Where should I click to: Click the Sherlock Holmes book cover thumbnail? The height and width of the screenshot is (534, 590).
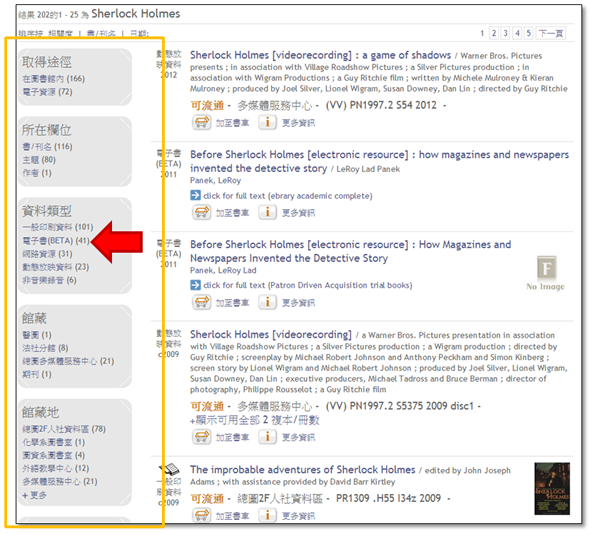[x=552, y=488]
